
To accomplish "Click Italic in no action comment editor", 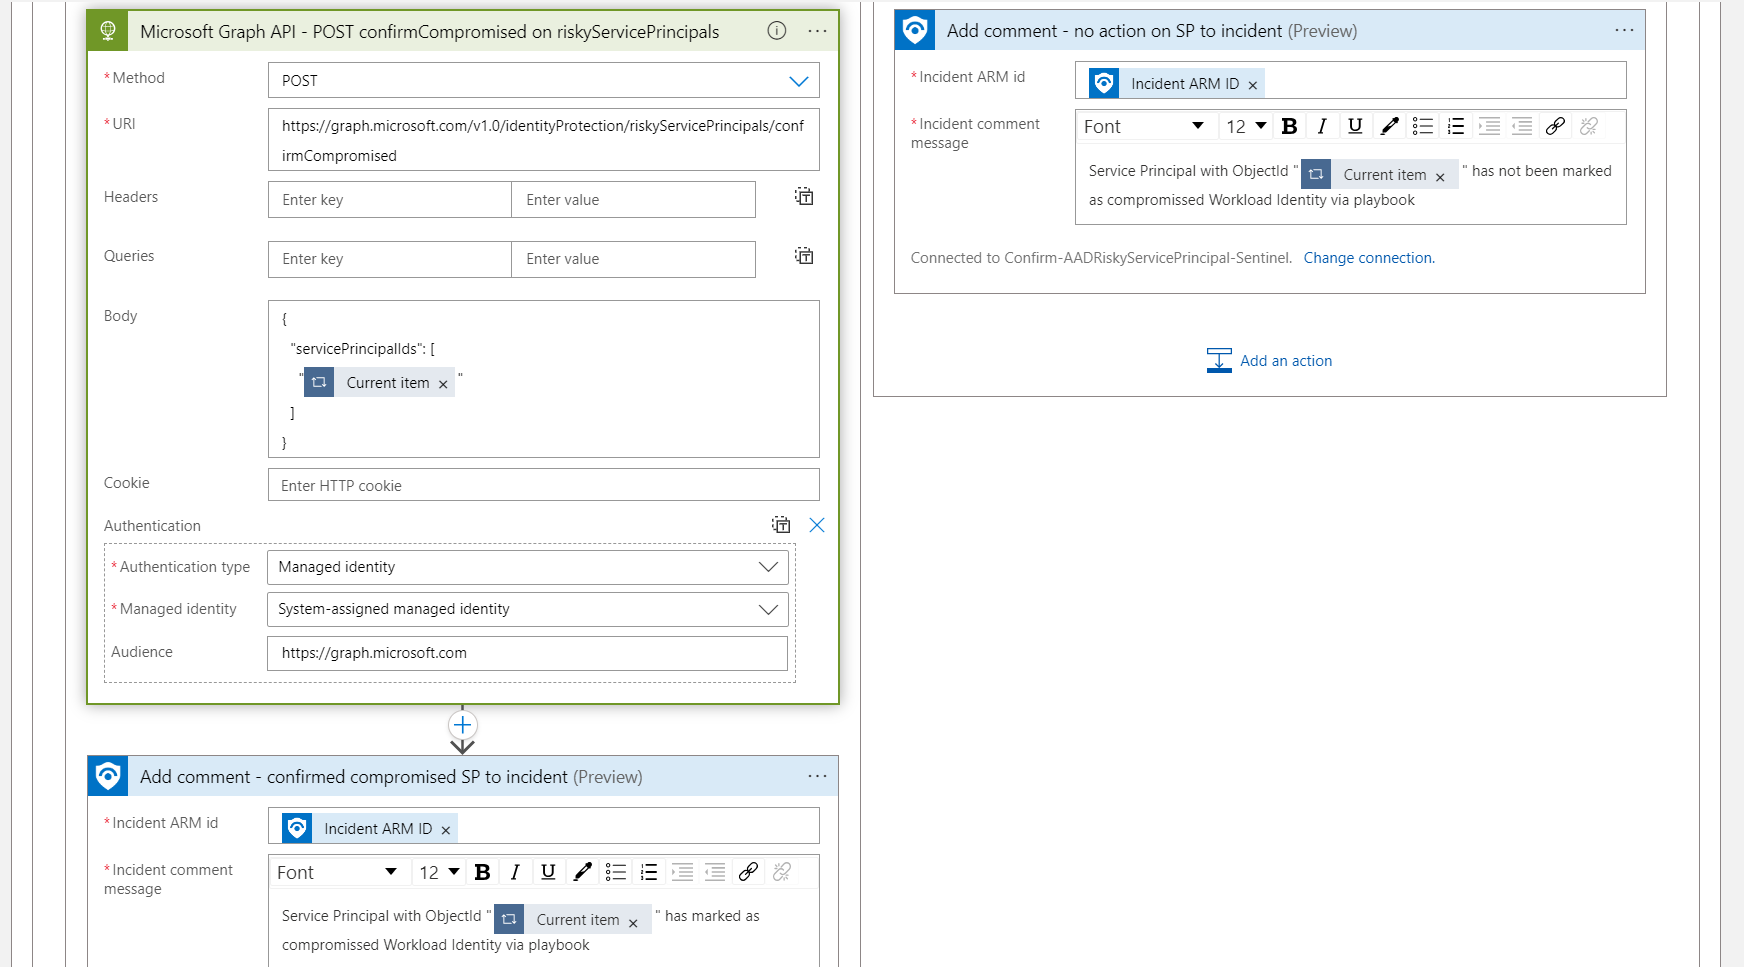I will pos(1322,126).
